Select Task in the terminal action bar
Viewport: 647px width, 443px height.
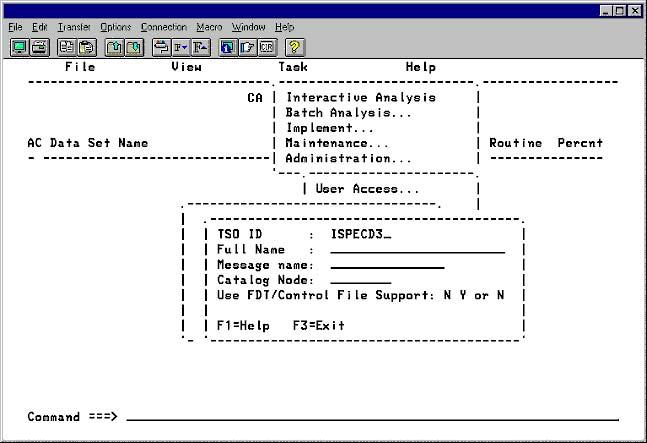pos(293,67)
